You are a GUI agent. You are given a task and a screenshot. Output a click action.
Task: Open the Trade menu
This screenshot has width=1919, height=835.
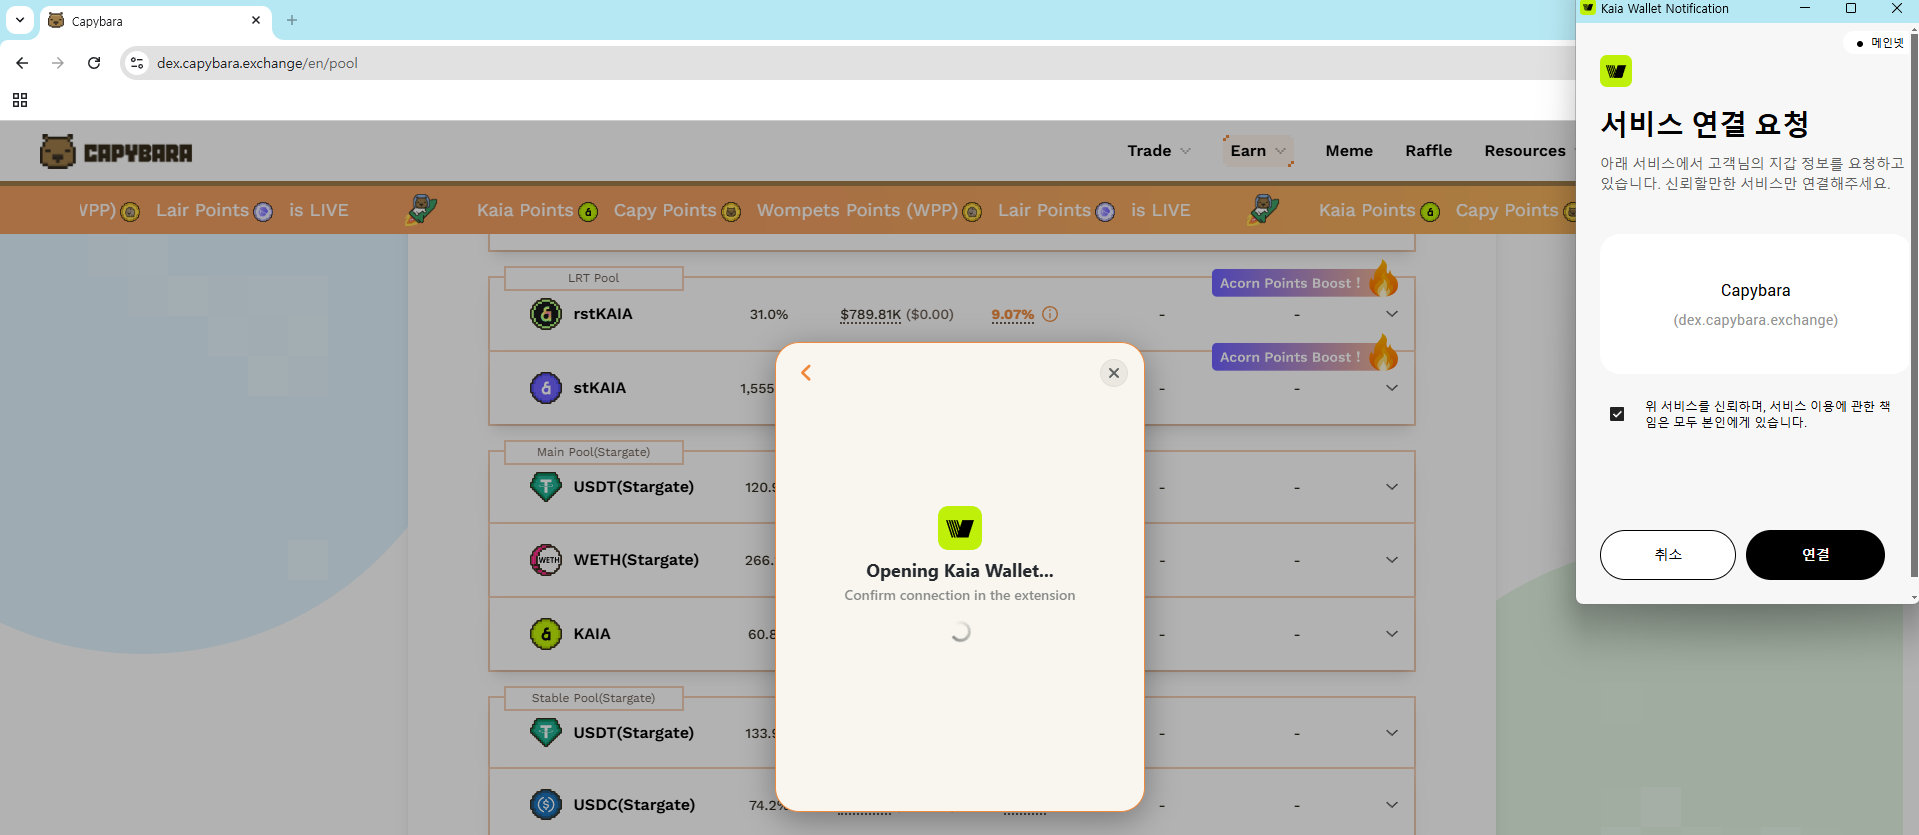[1159, 151]
